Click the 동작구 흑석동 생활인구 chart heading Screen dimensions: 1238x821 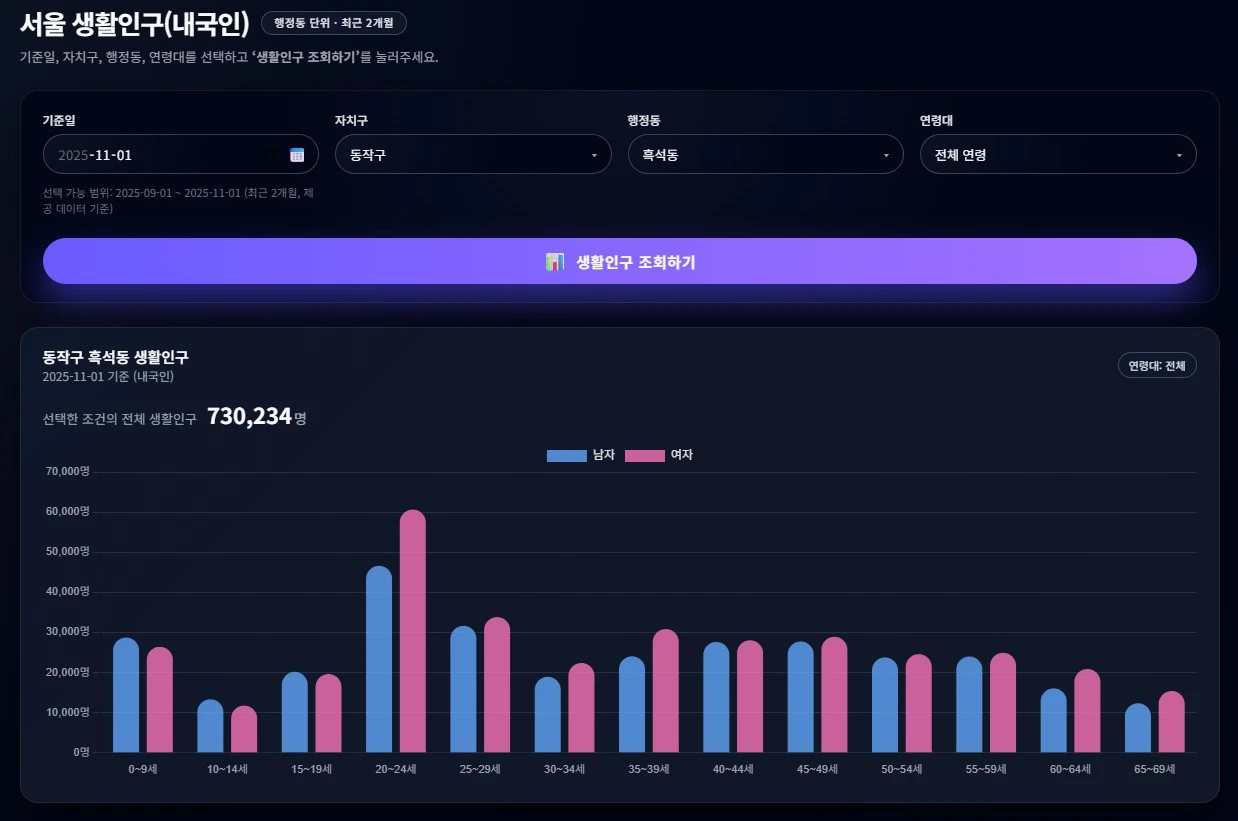115,357
